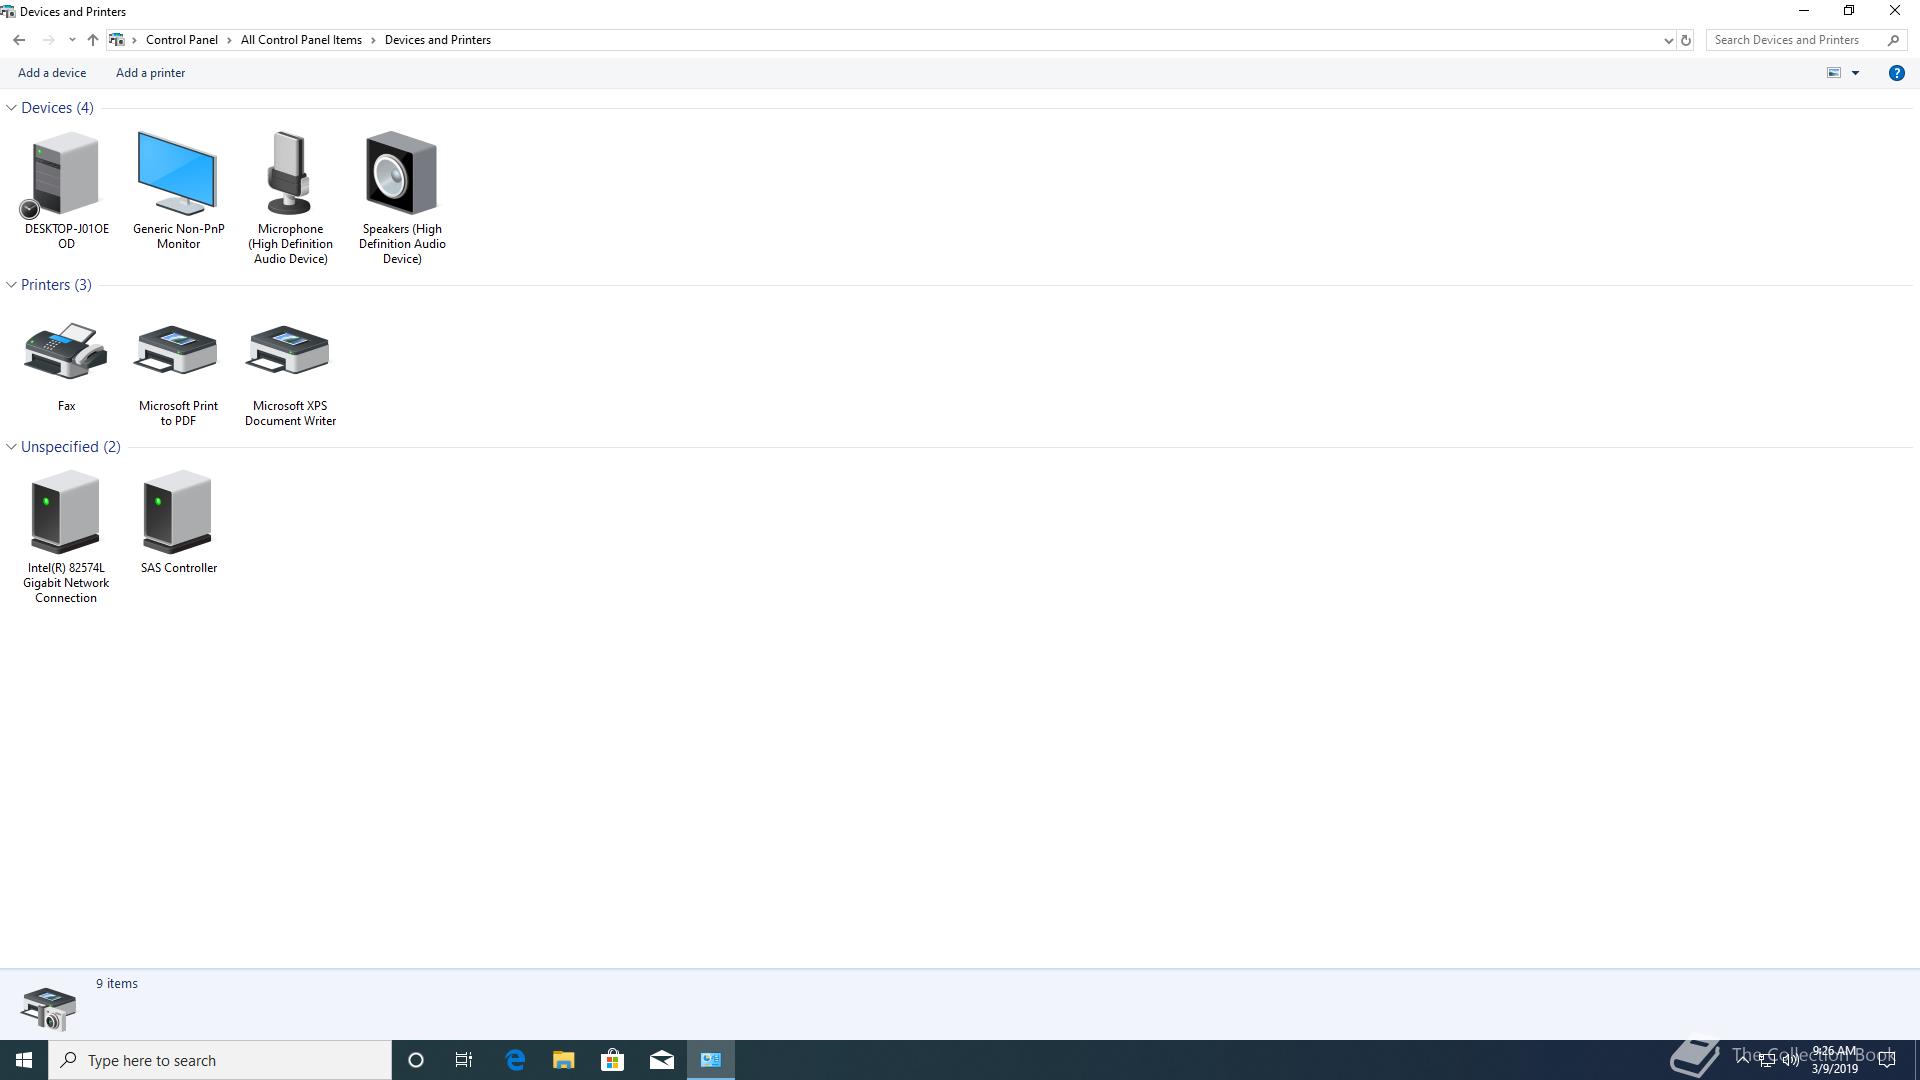Click Control Panel in the address path
The image size is (1920, 1080).
pyautogui.click(x=181, y=40)
